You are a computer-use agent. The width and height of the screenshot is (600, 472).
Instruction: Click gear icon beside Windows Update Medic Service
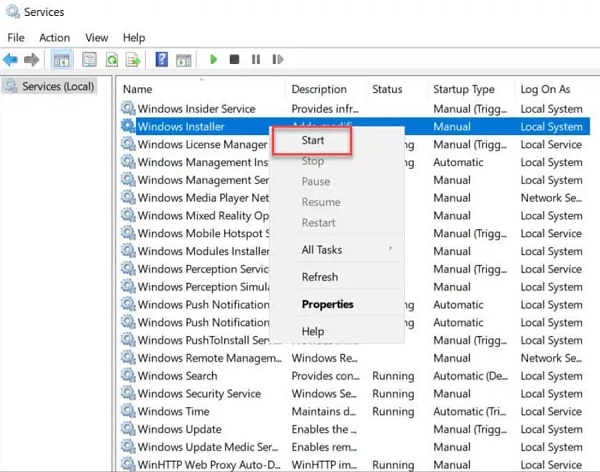128,446
